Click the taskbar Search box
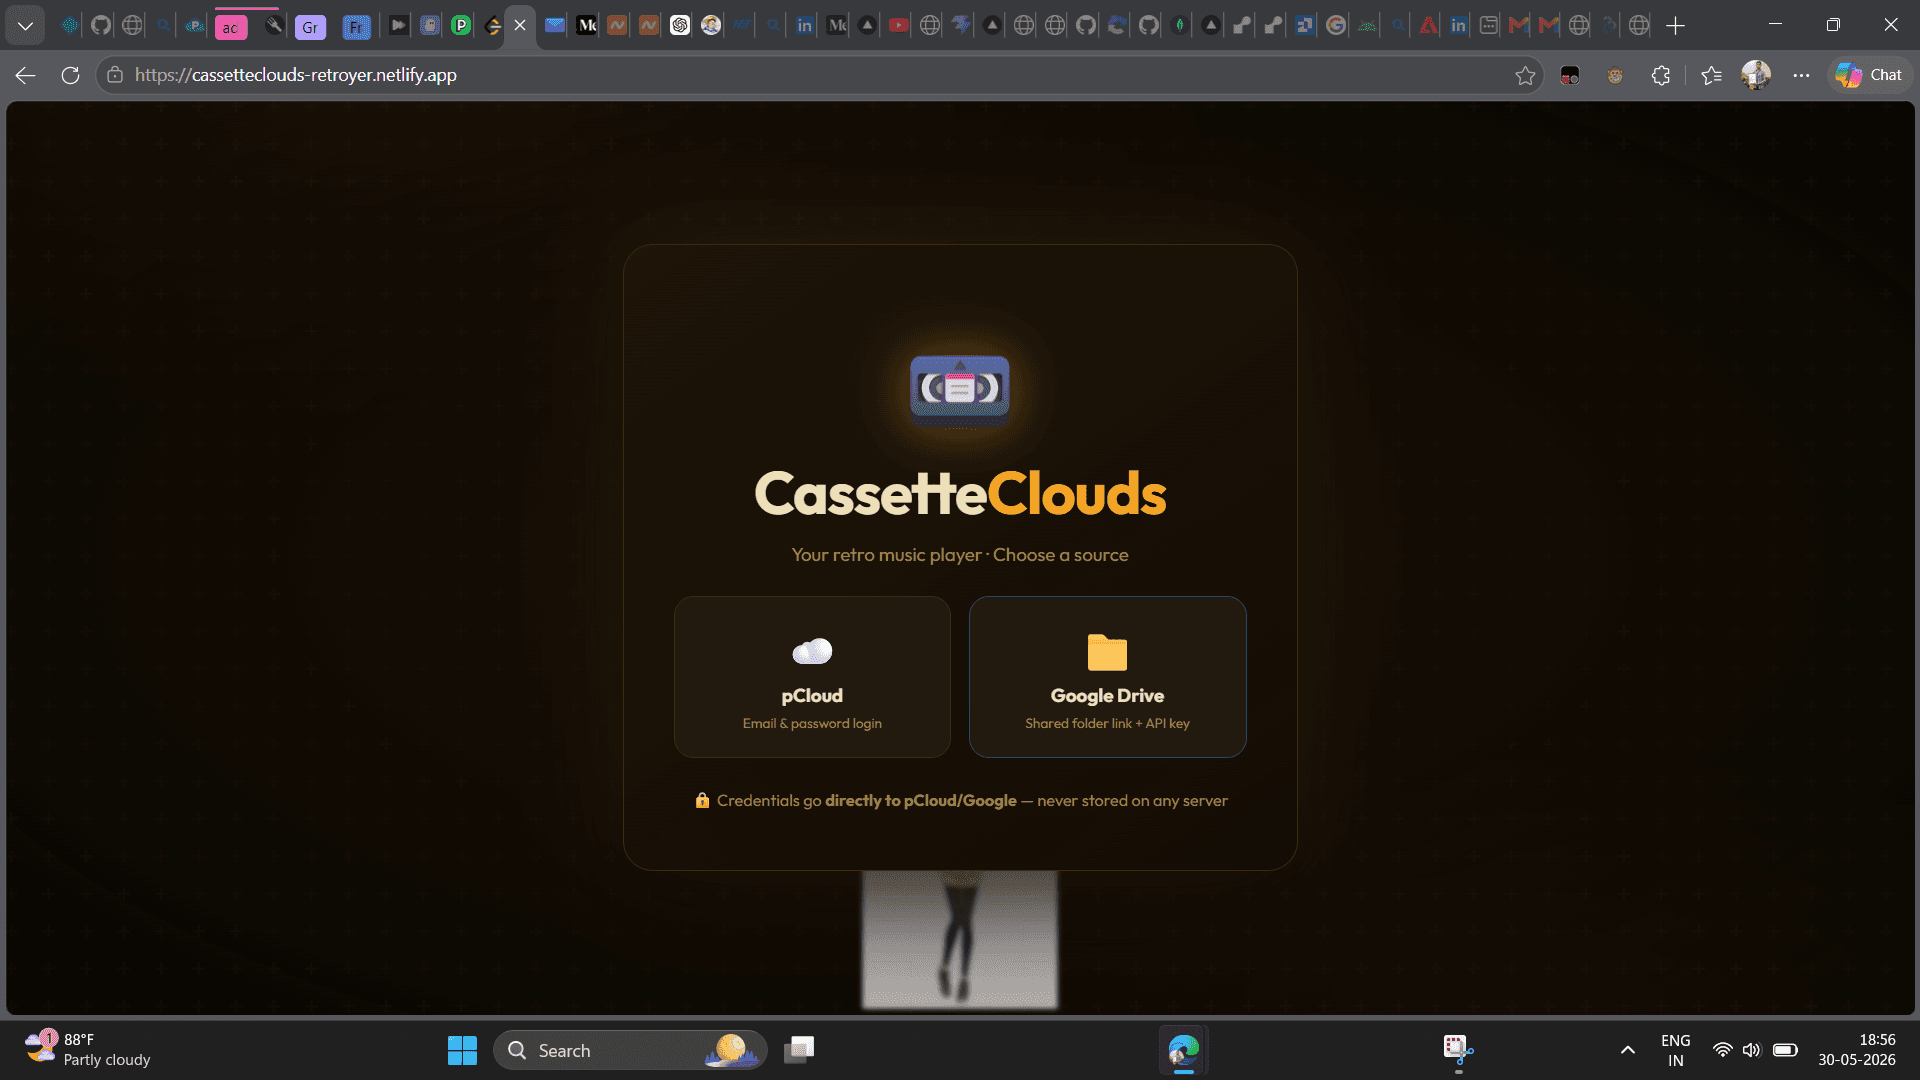 (x=630, y=1050)
